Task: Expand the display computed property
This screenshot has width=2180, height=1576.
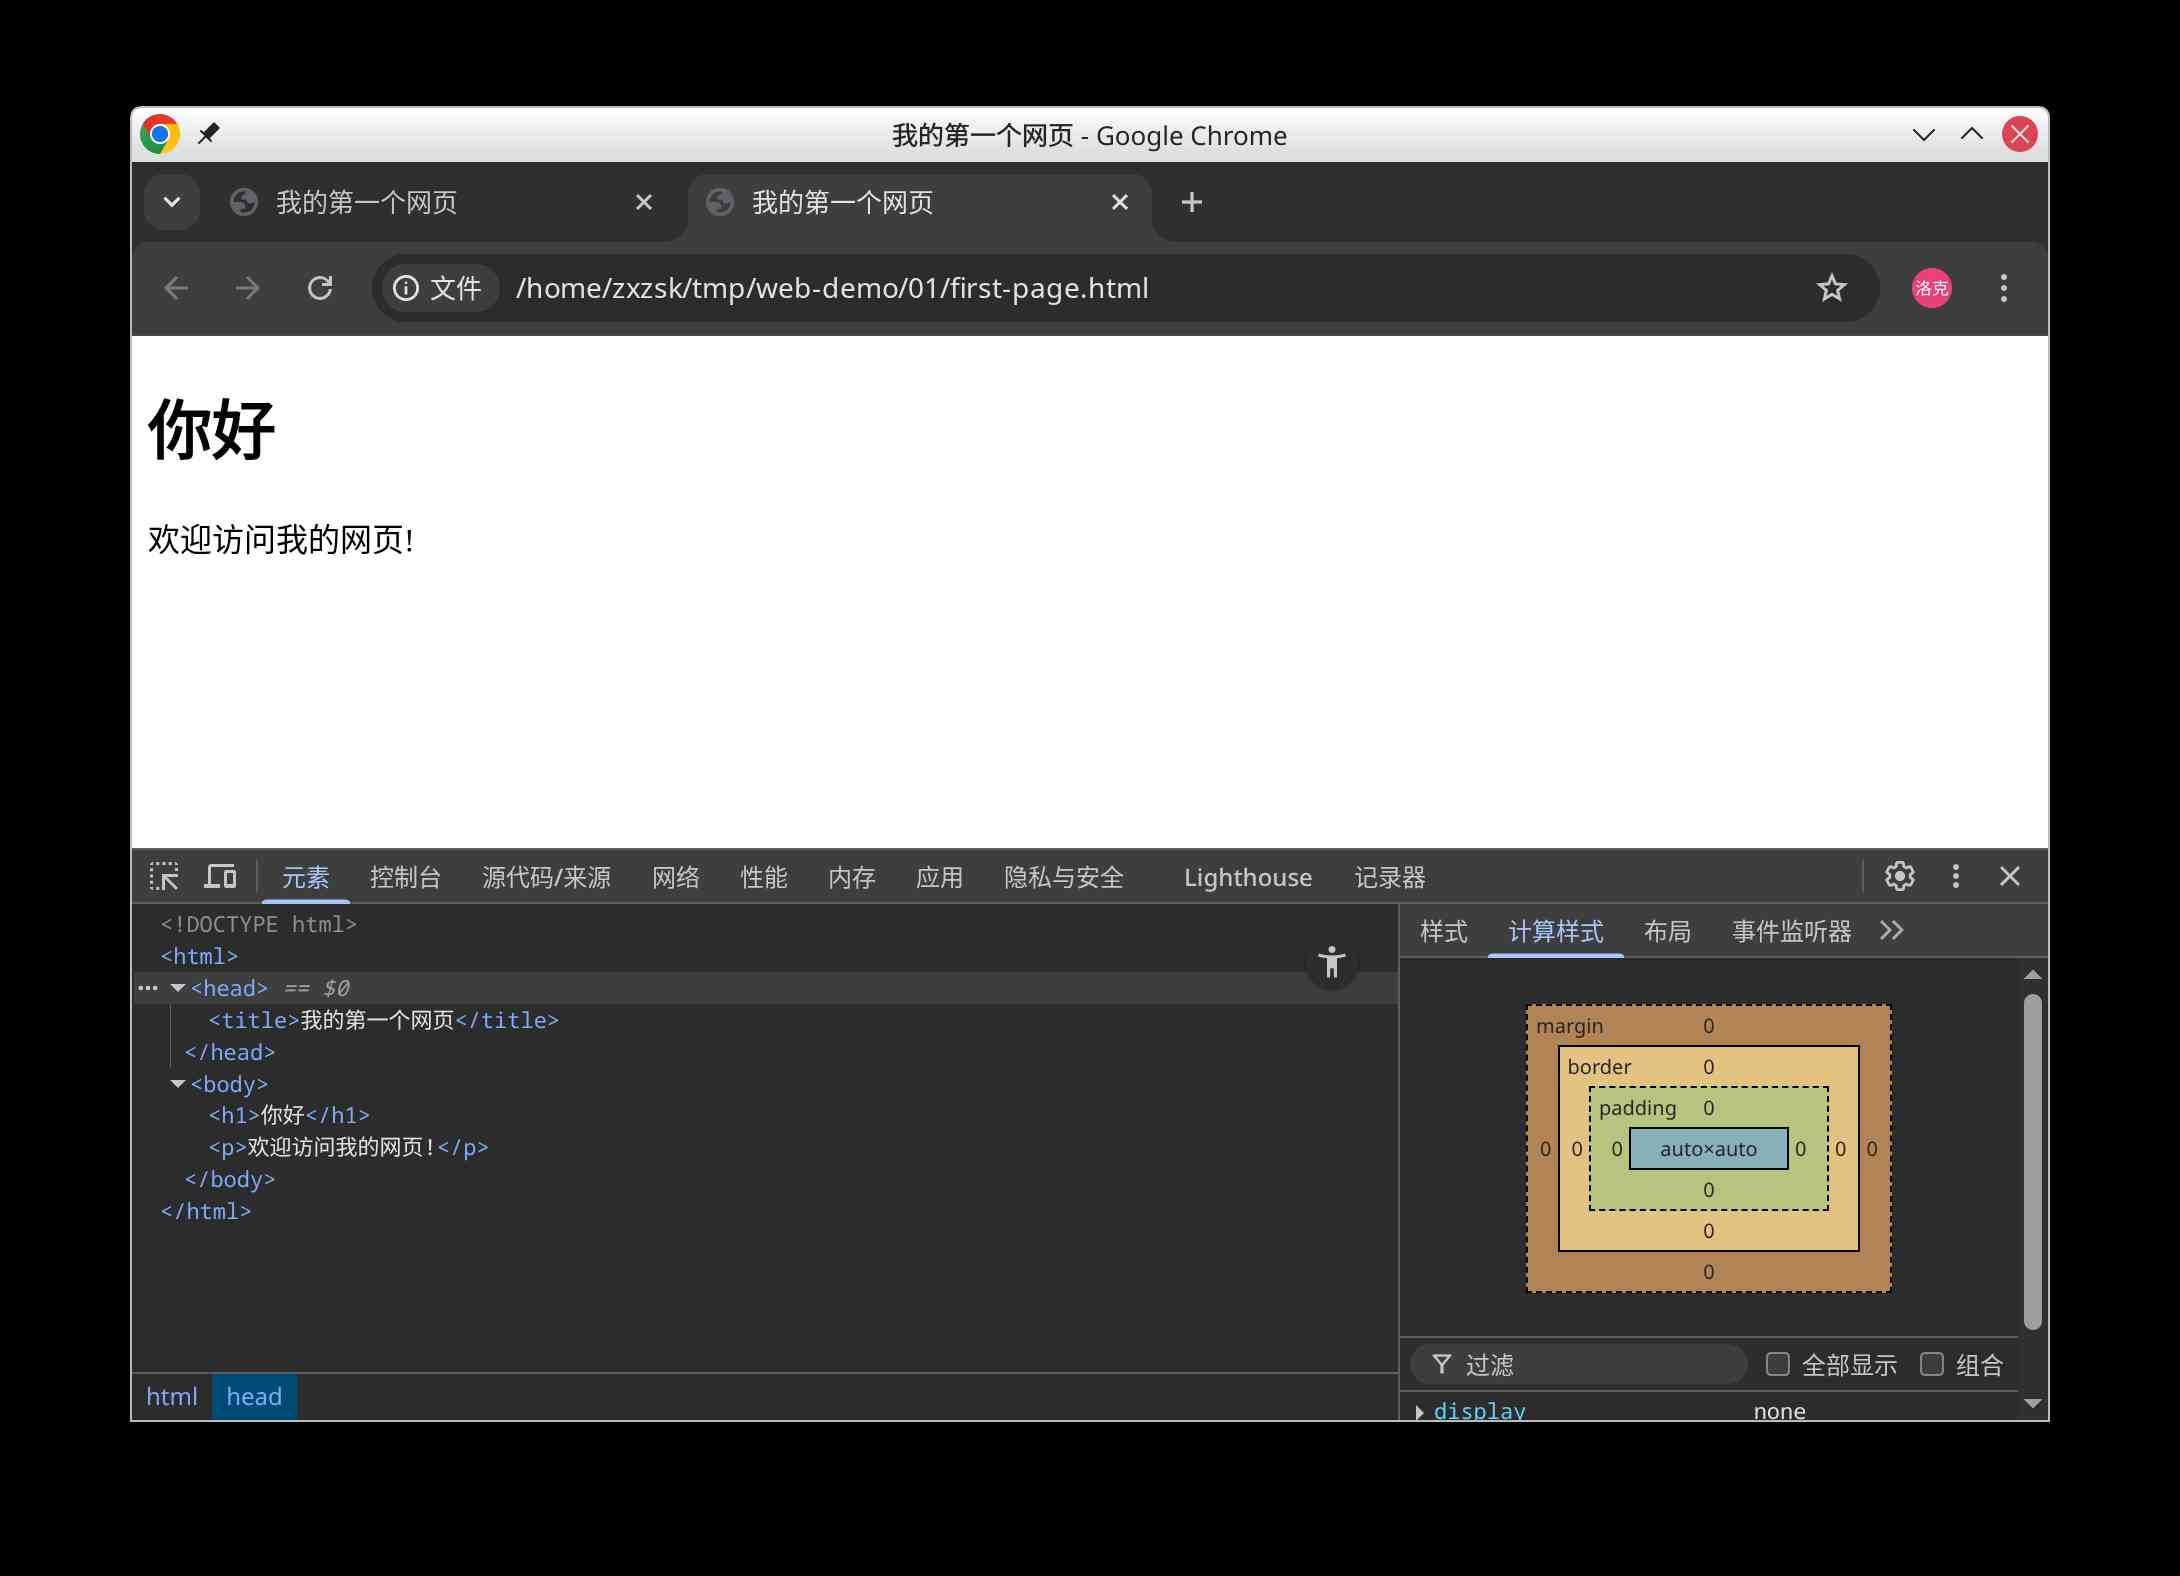Action: coord(1419,1411)
